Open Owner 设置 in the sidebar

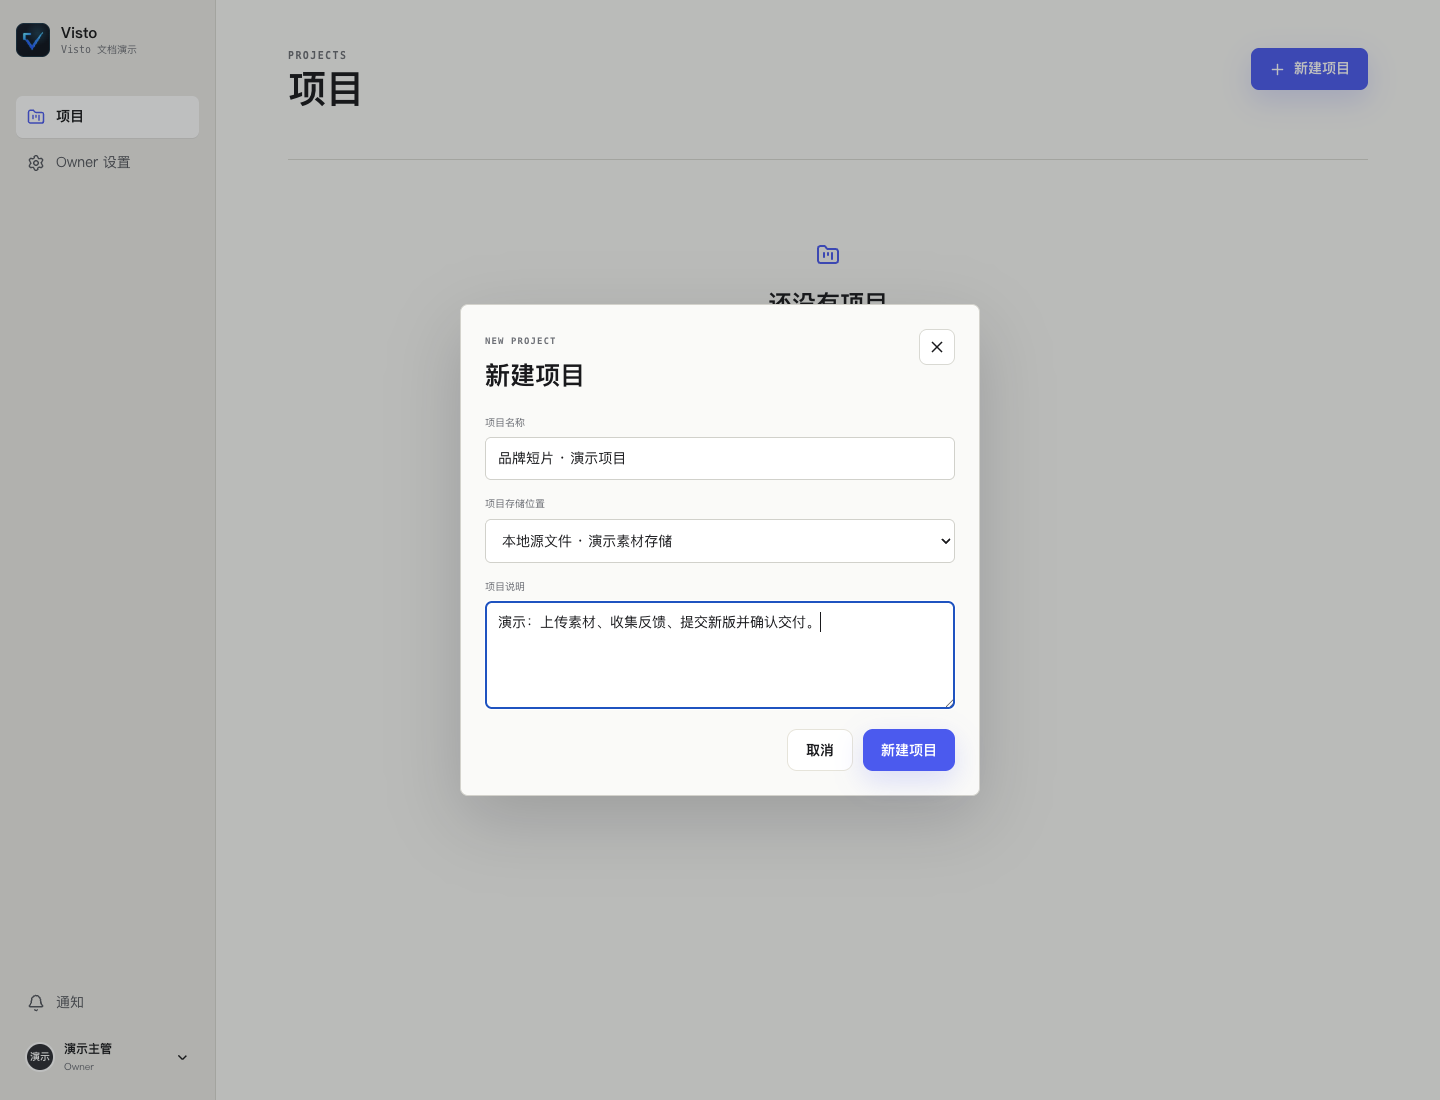coord(107,163)
